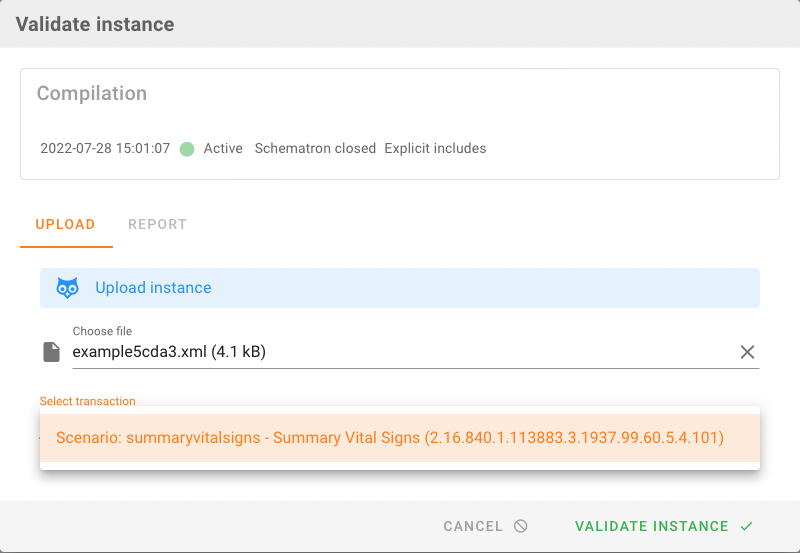The width and height of the screenshot is (800, 553).
Task: Choose the summaryvitalsigns scenario option
Action: [x=390, y=438]
